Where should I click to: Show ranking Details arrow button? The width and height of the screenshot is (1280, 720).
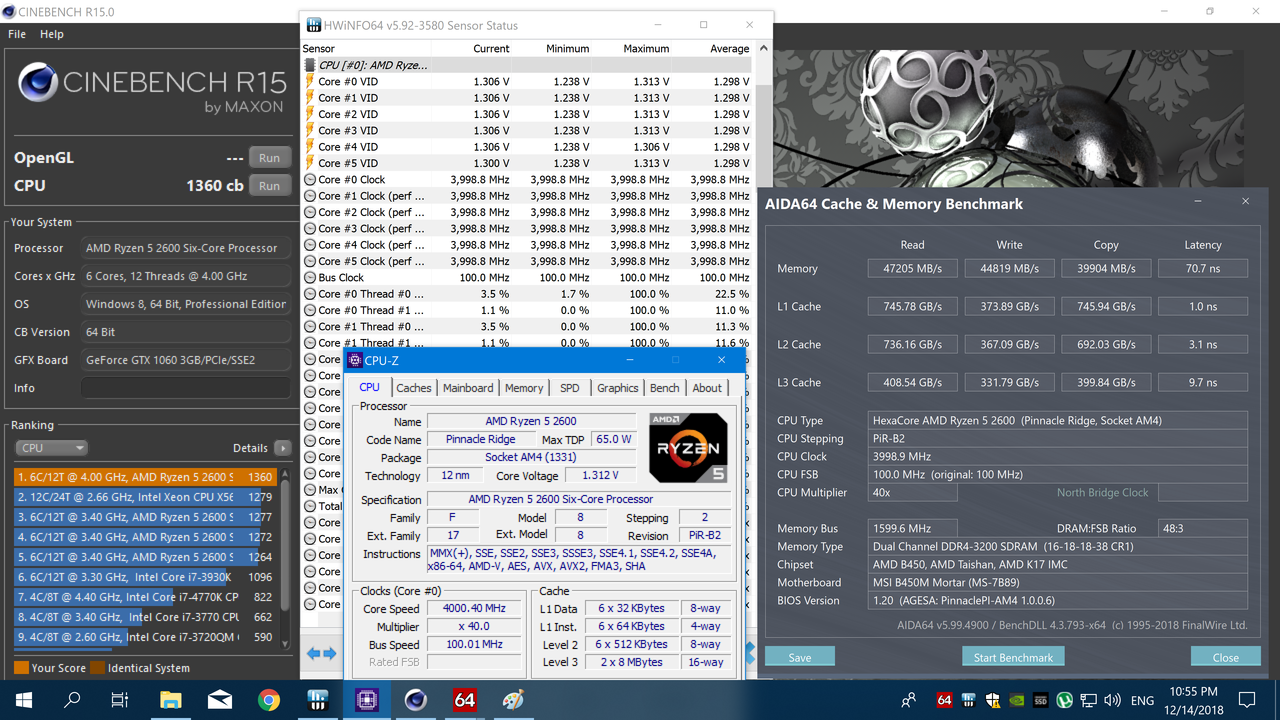[x=283, y=448]
